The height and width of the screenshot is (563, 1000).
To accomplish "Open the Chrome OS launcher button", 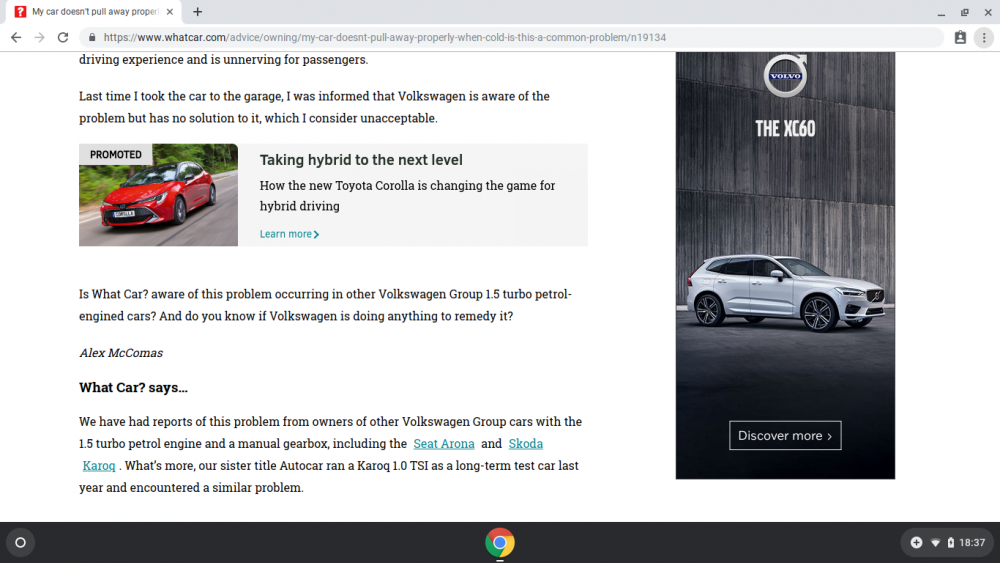I will pyautogui.click(x=20, y=543).
